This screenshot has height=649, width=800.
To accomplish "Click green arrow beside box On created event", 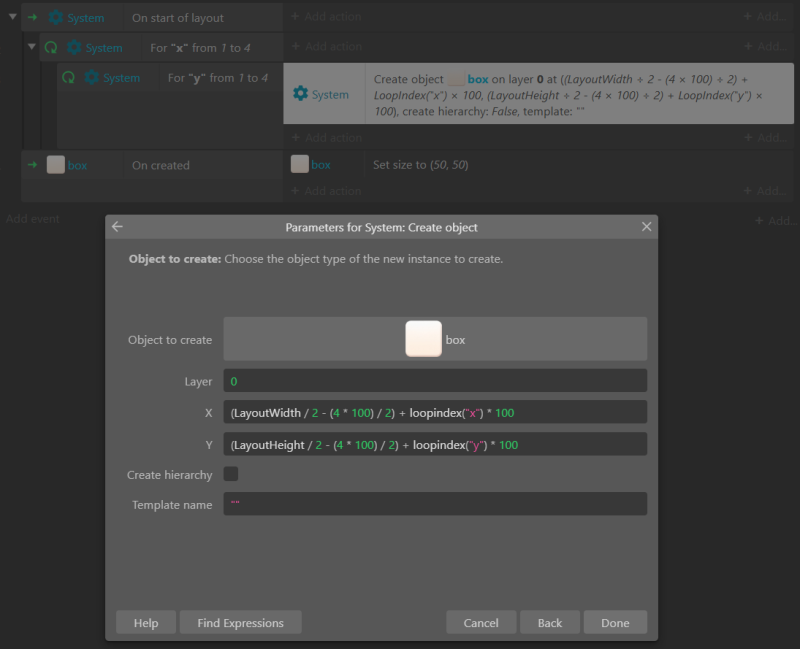I will coord(32,165).
